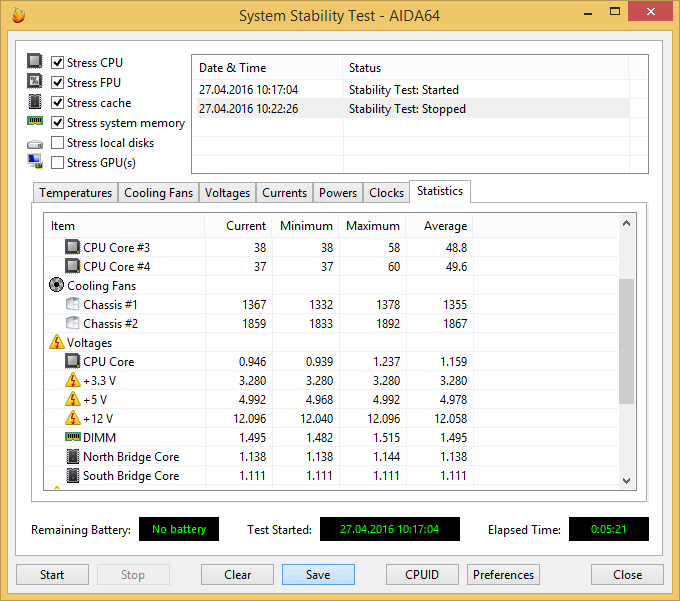Click the CPU Core #4 chip icon
Image resolution: width=680 pixels, height=601 pixels.
[x=72, y=266]
